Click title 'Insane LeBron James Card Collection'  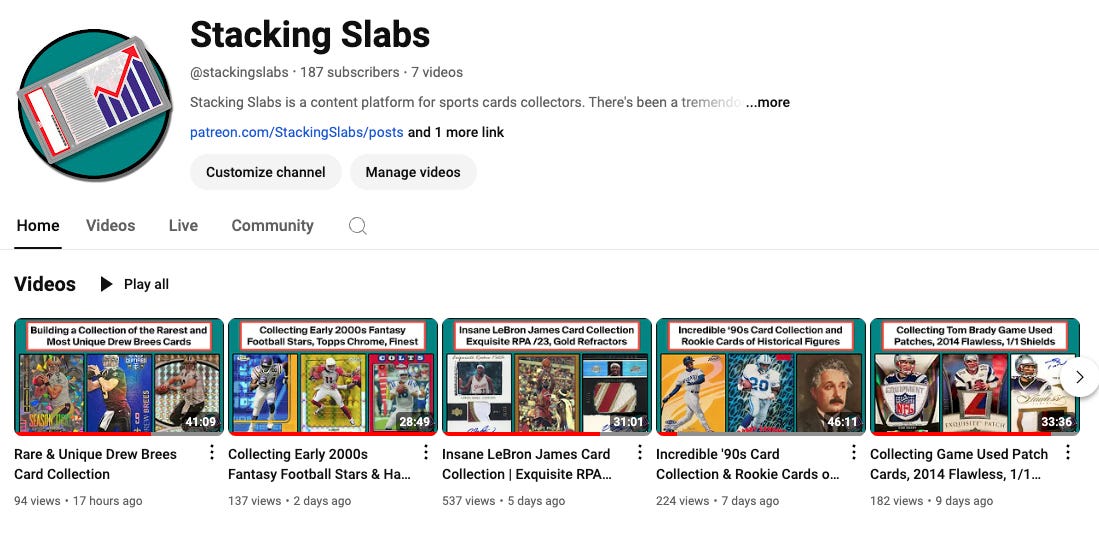(527, 464)
